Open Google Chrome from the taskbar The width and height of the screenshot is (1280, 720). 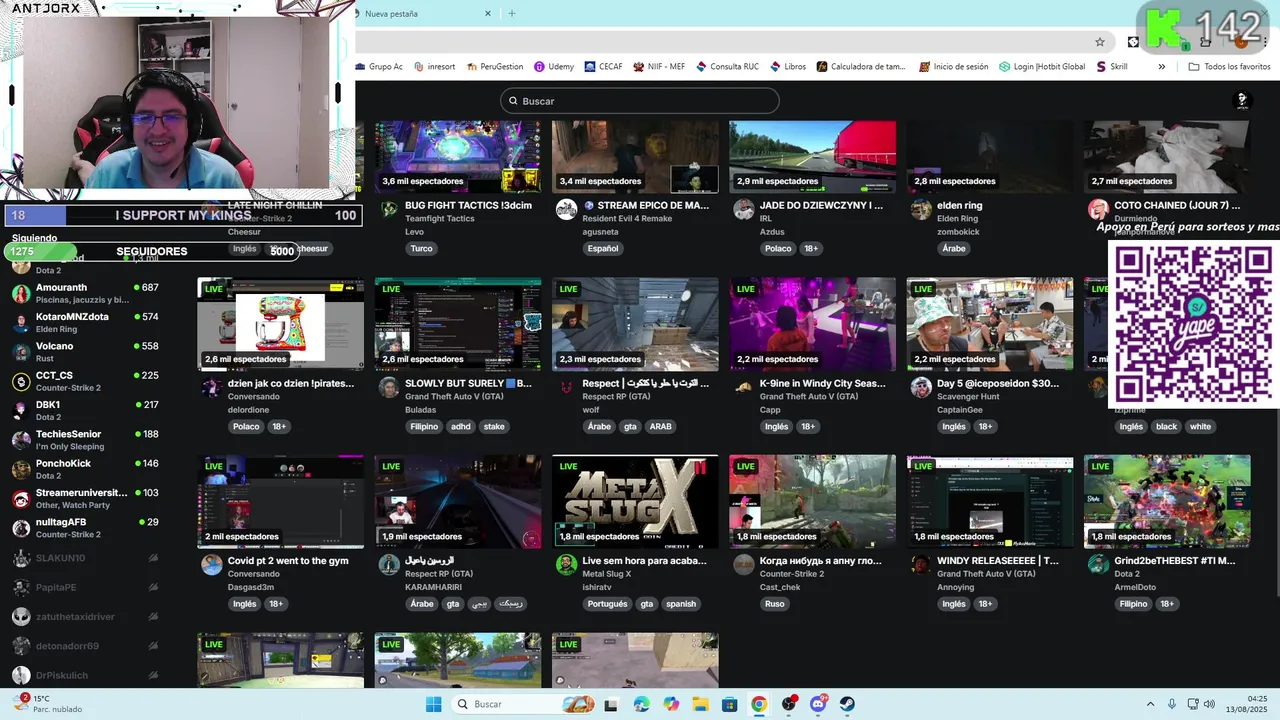click(759, 704)
